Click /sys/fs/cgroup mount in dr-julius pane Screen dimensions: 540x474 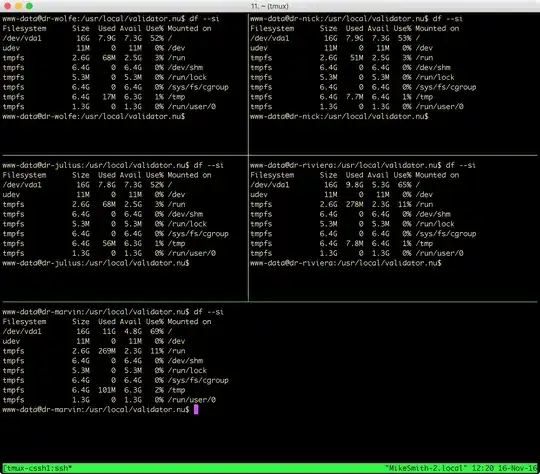[198, 234]
